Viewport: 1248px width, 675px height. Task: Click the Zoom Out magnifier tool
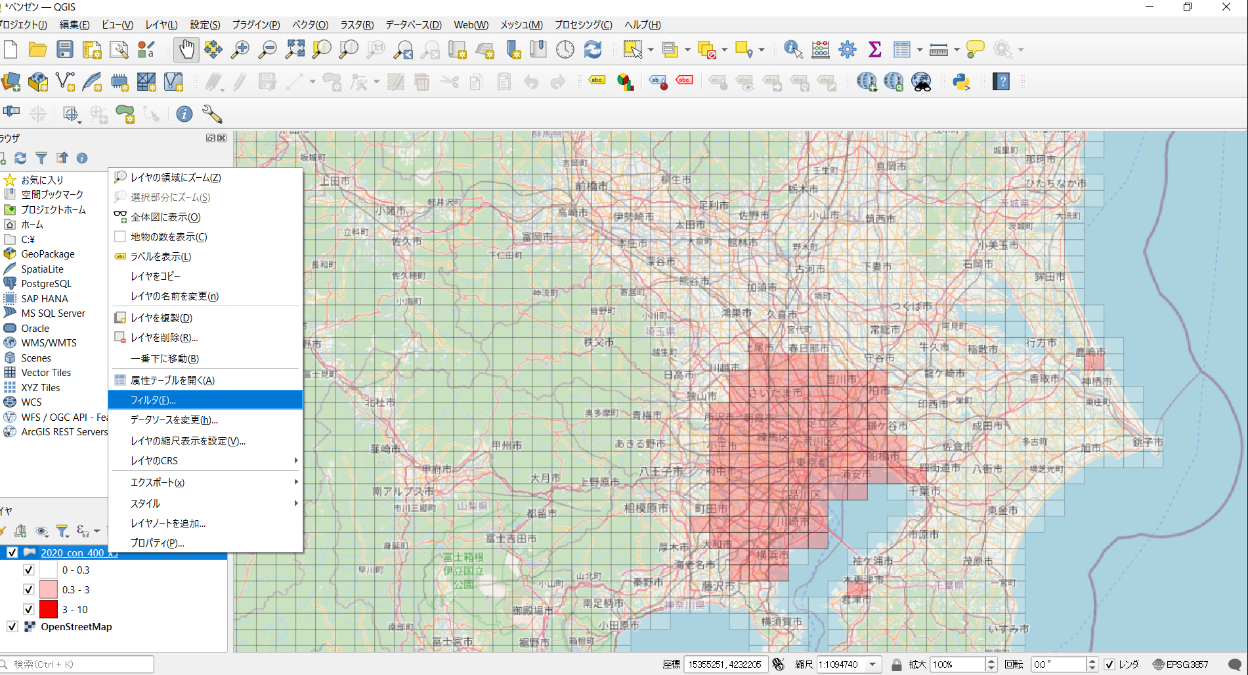(268, 49)
